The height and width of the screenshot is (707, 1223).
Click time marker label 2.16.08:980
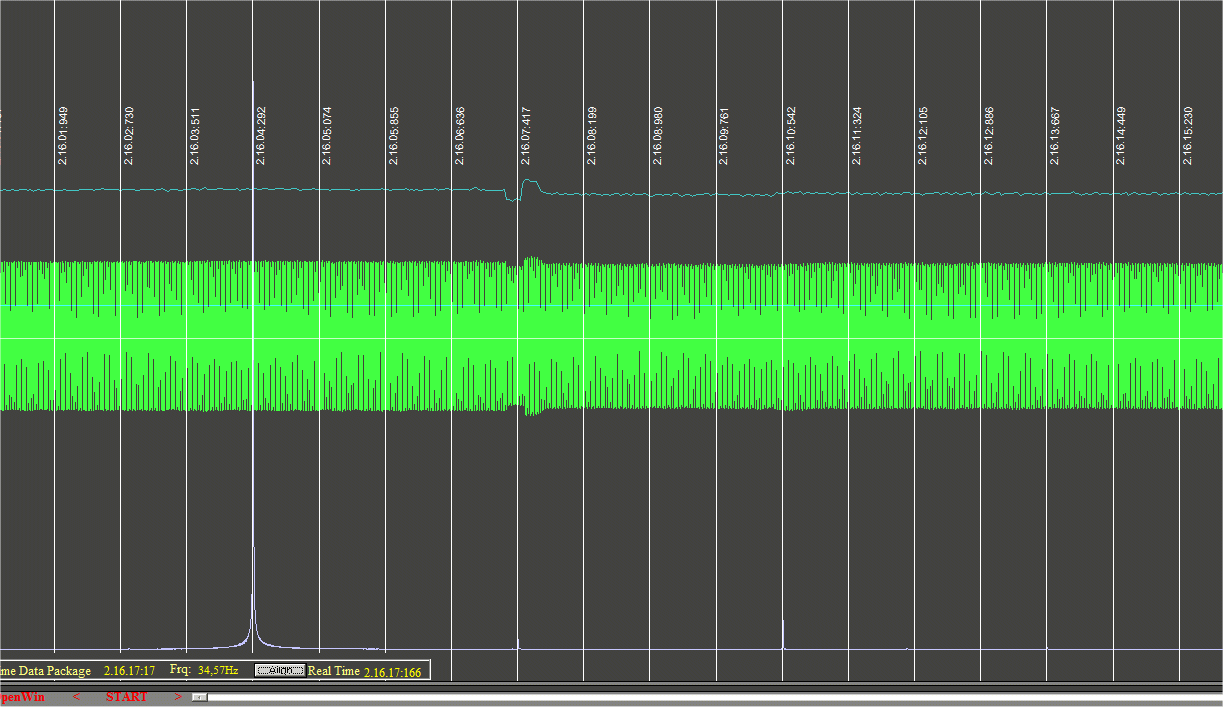click(658, 135)
